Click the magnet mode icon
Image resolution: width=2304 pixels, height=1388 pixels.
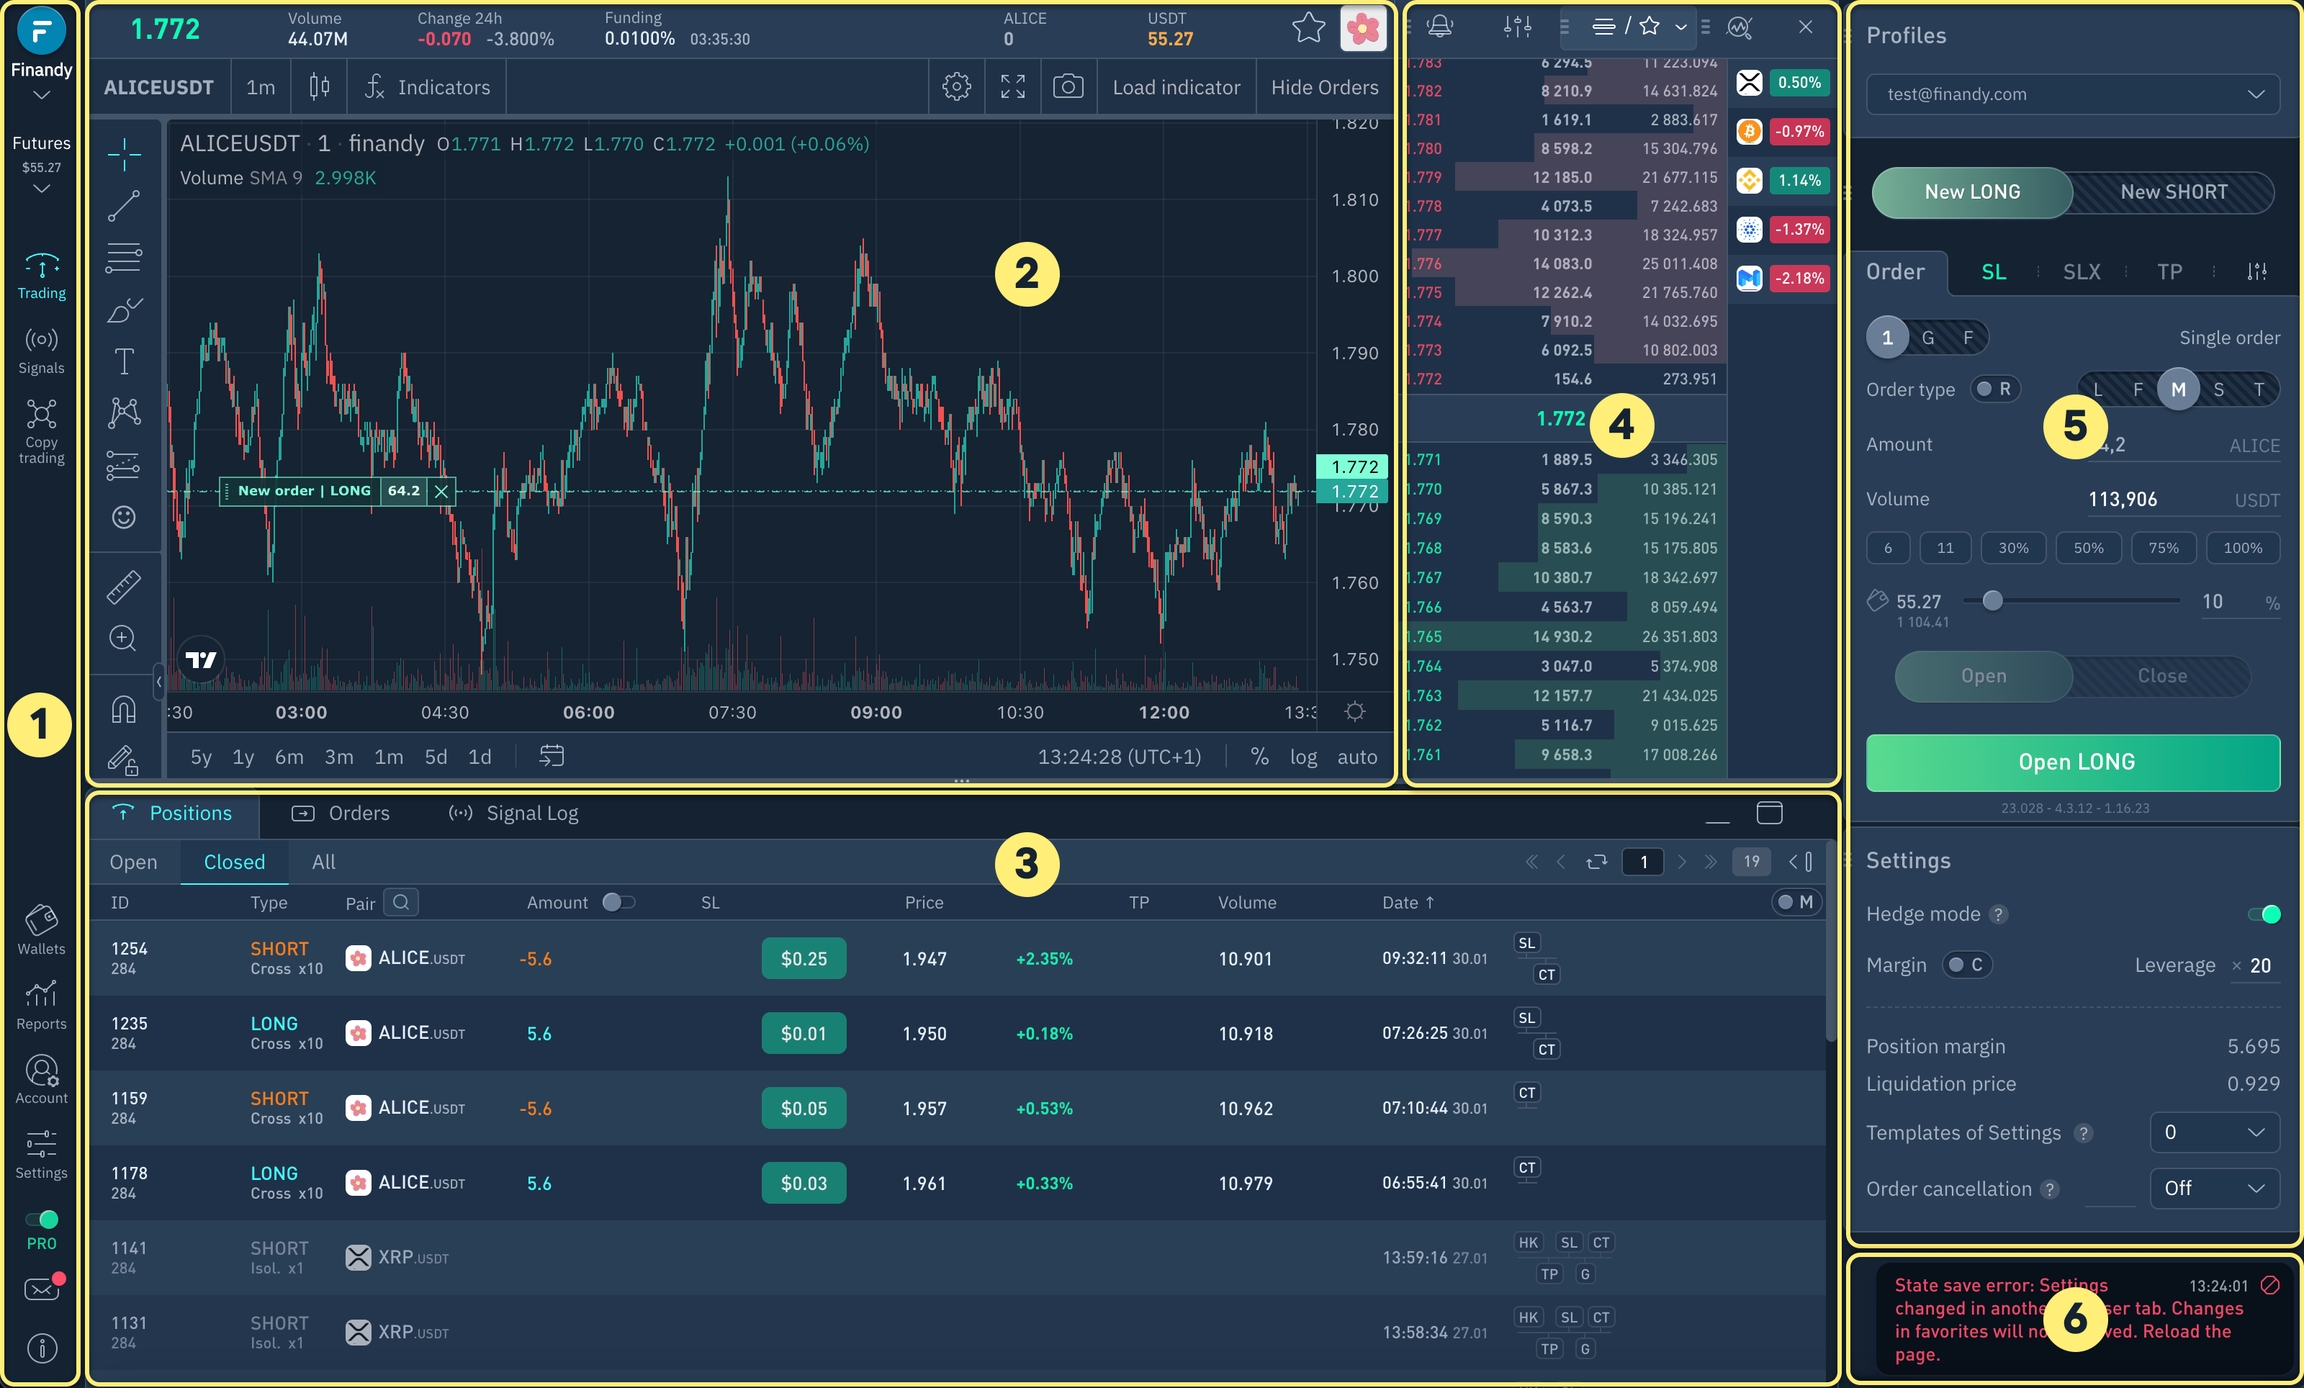point(123,709)
